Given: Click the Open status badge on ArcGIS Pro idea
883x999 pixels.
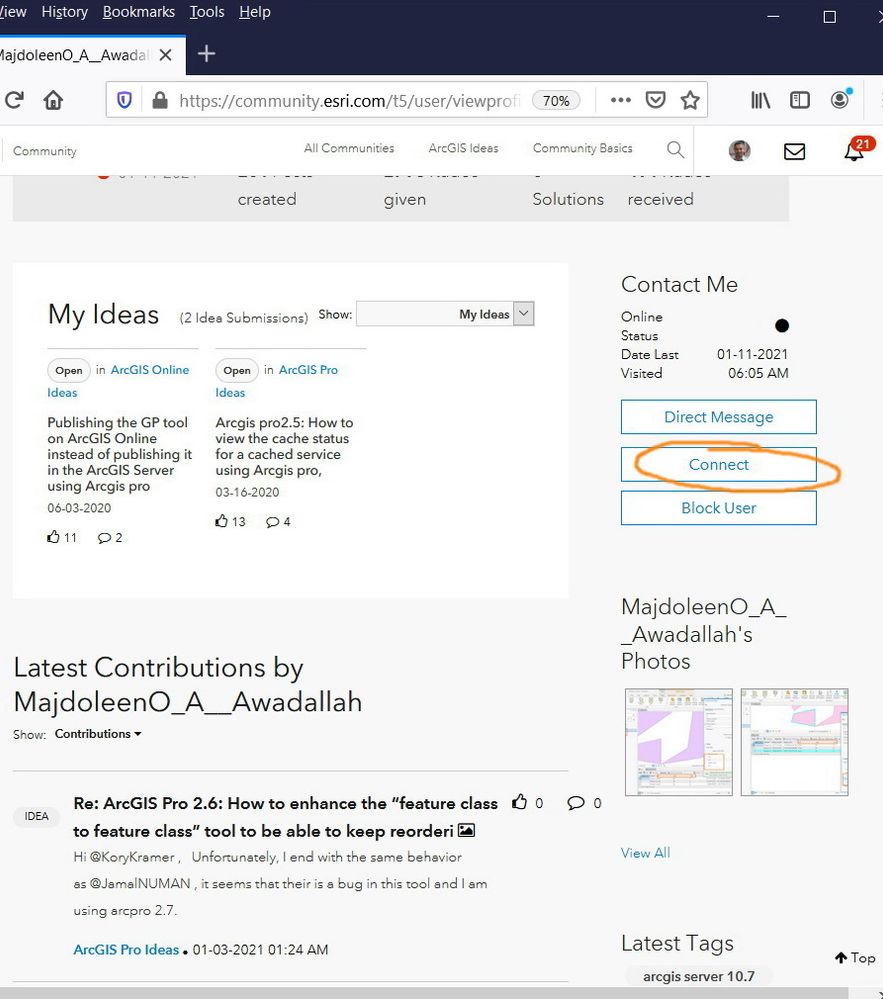Looking at the screenshot, I should pyautogui.click(x=237, y=370).
